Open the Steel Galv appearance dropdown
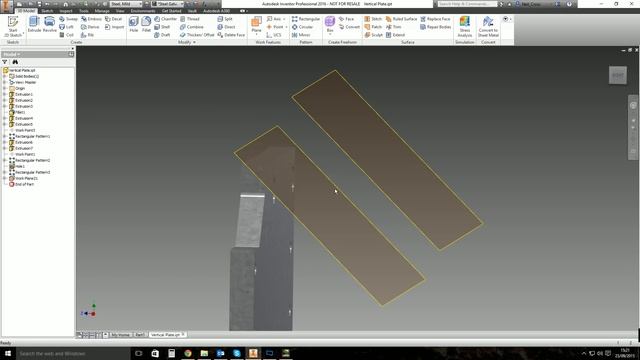This screenshot has width=640, height=360. (x=168, y=4)
